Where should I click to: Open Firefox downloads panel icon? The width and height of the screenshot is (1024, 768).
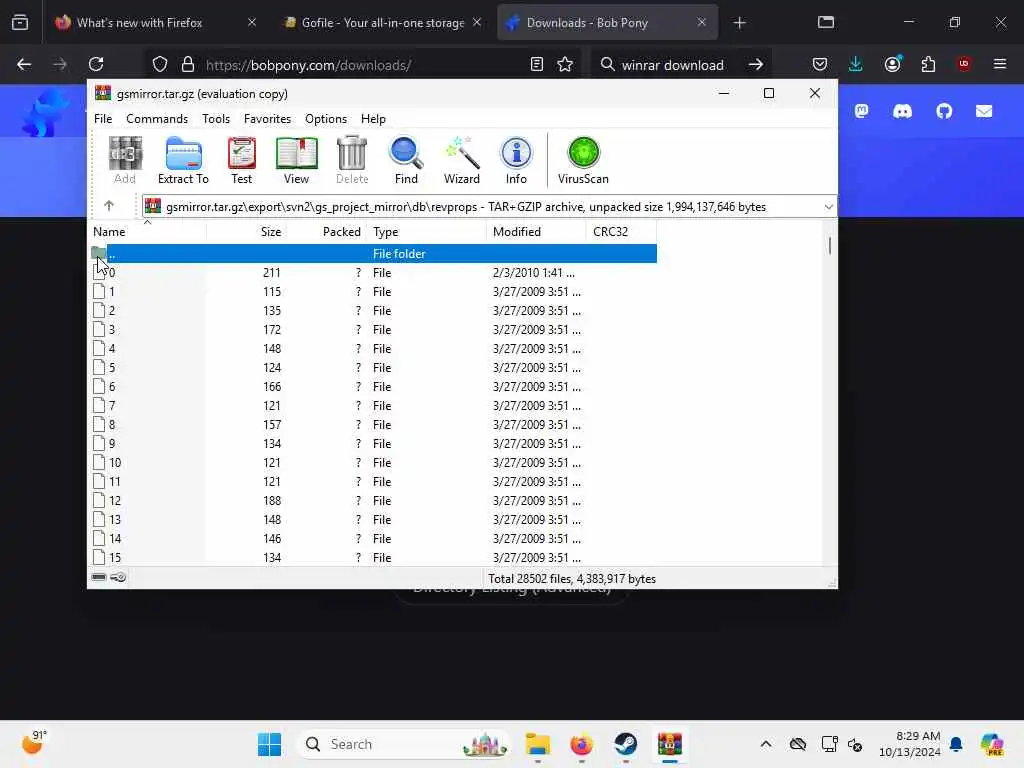856,64
